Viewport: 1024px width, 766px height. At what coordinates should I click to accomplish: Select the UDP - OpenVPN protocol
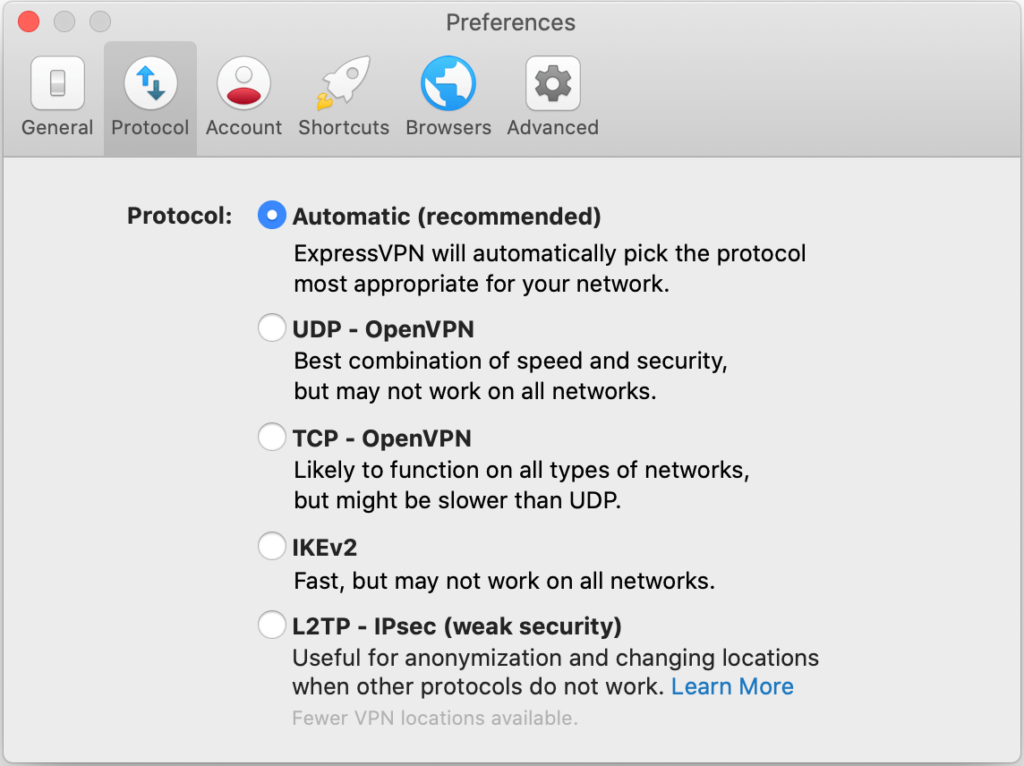click(271, 327)
